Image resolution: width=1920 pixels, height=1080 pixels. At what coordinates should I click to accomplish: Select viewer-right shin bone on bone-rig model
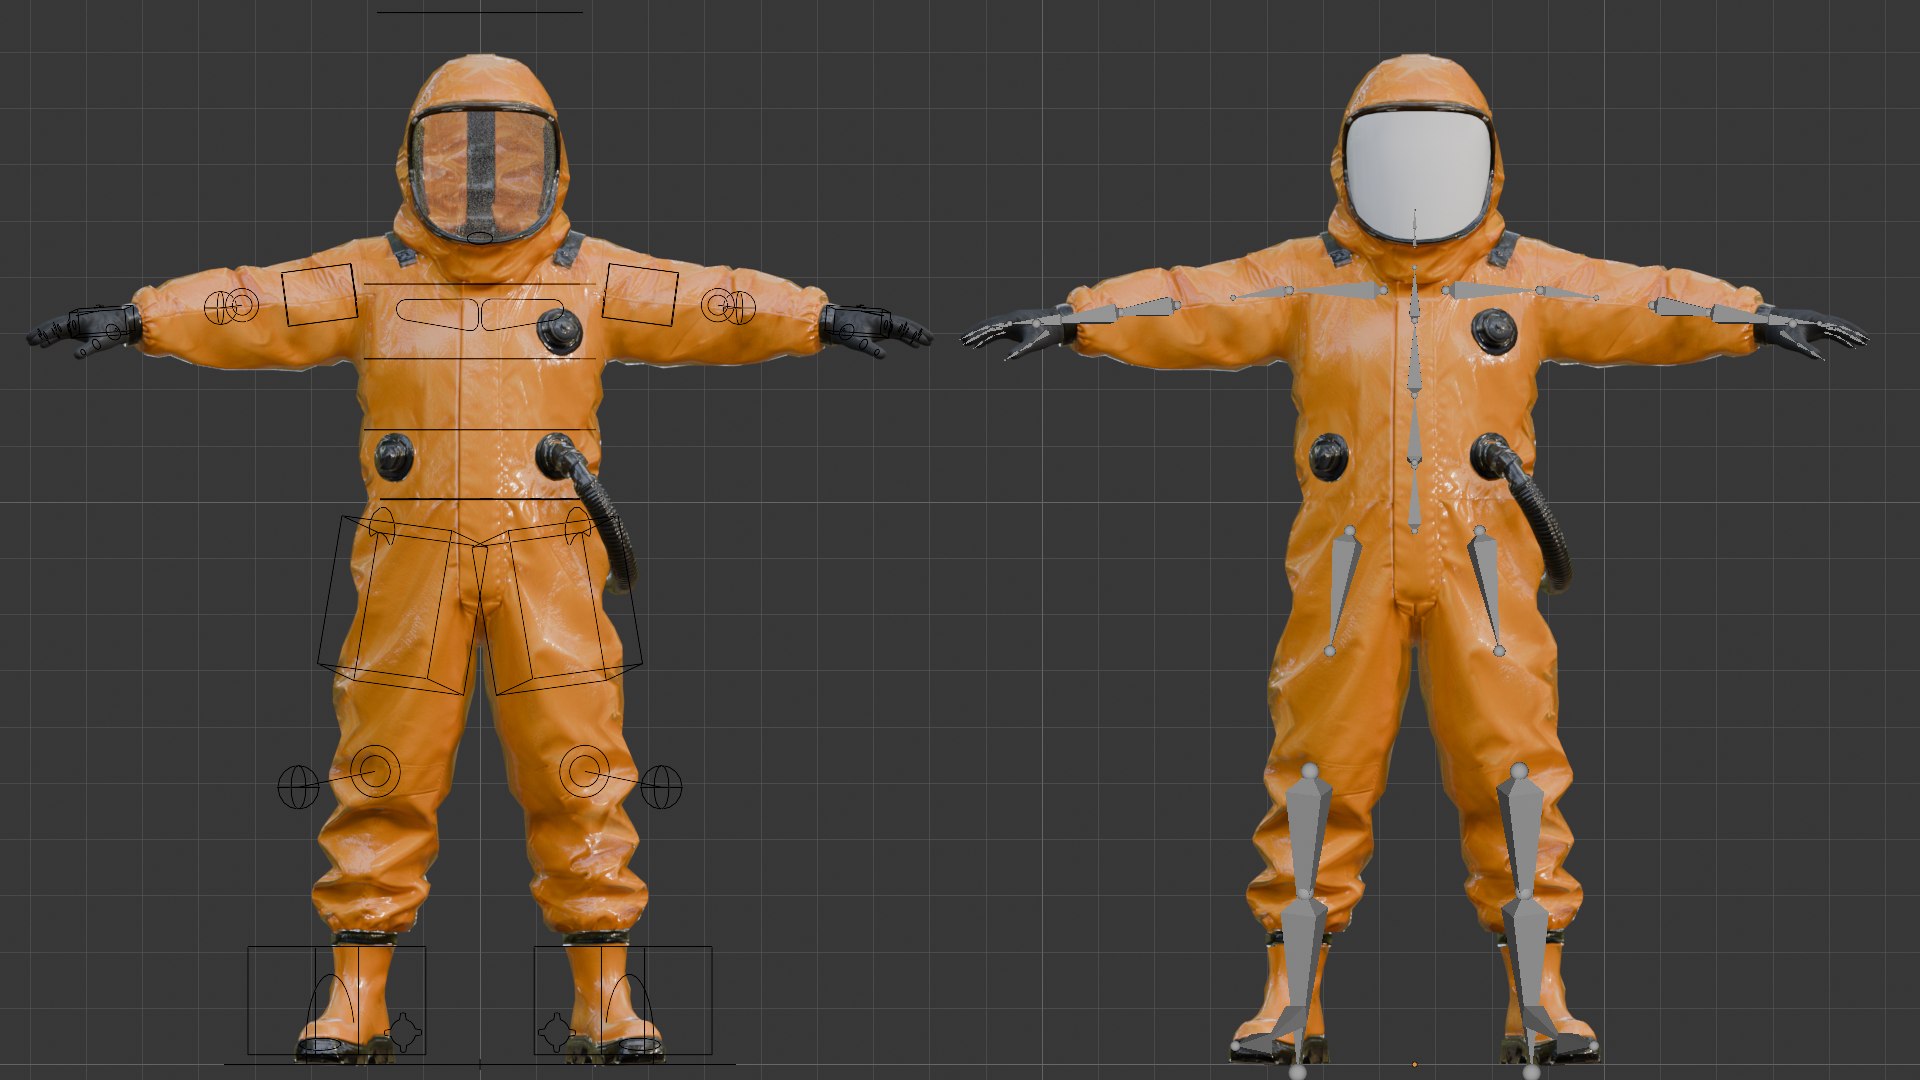coord(1520,832)
